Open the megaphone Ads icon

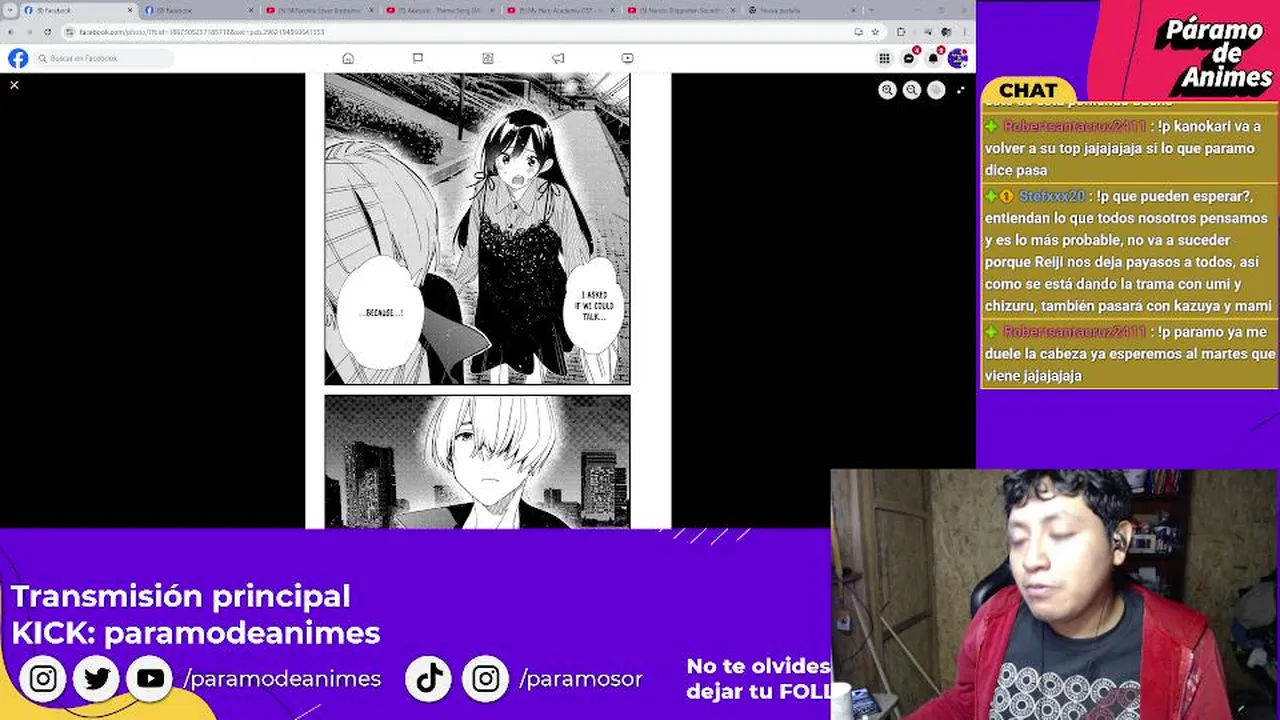point(558,58)
